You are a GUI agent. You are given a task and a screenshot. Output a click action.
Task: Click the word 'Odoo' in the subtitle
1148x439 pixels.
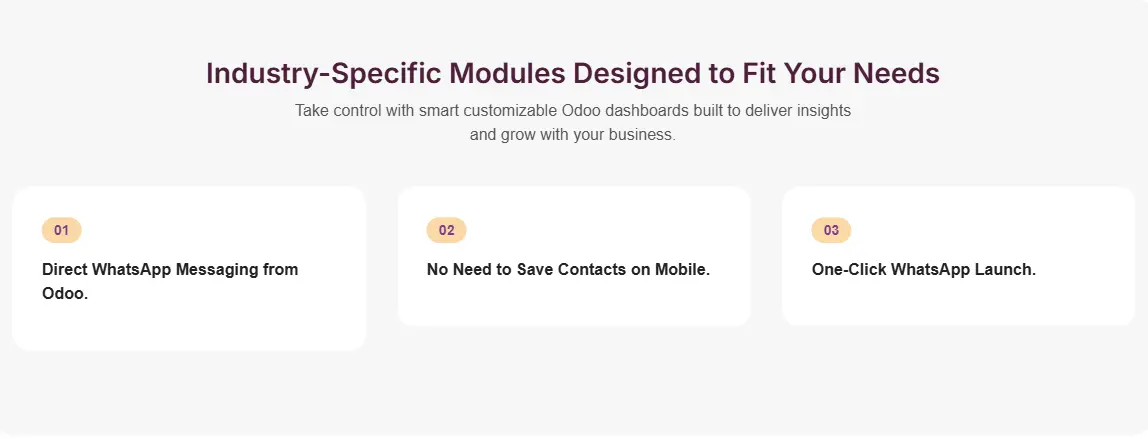point(569,110)
